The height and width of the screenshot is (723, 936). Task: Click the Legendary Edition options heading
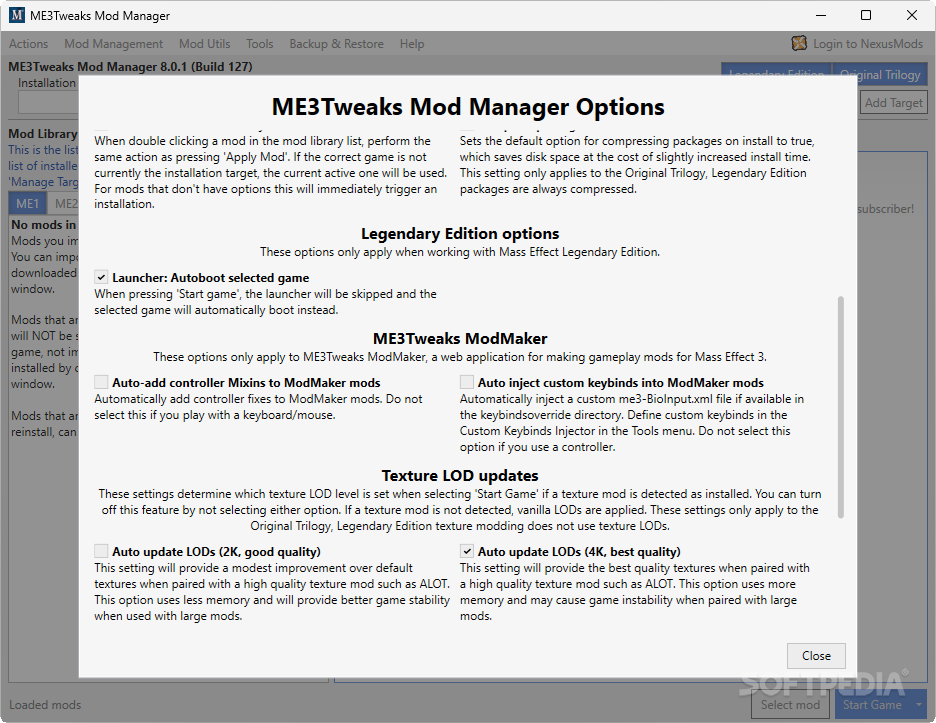click(460, 233)
